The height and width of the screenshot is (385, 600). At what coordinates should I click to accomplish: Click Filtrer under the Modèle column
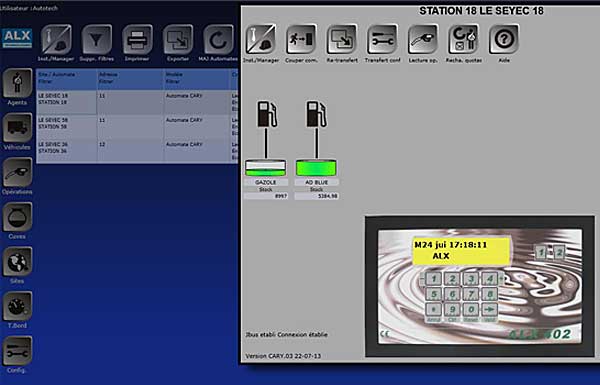coord(173,81)
